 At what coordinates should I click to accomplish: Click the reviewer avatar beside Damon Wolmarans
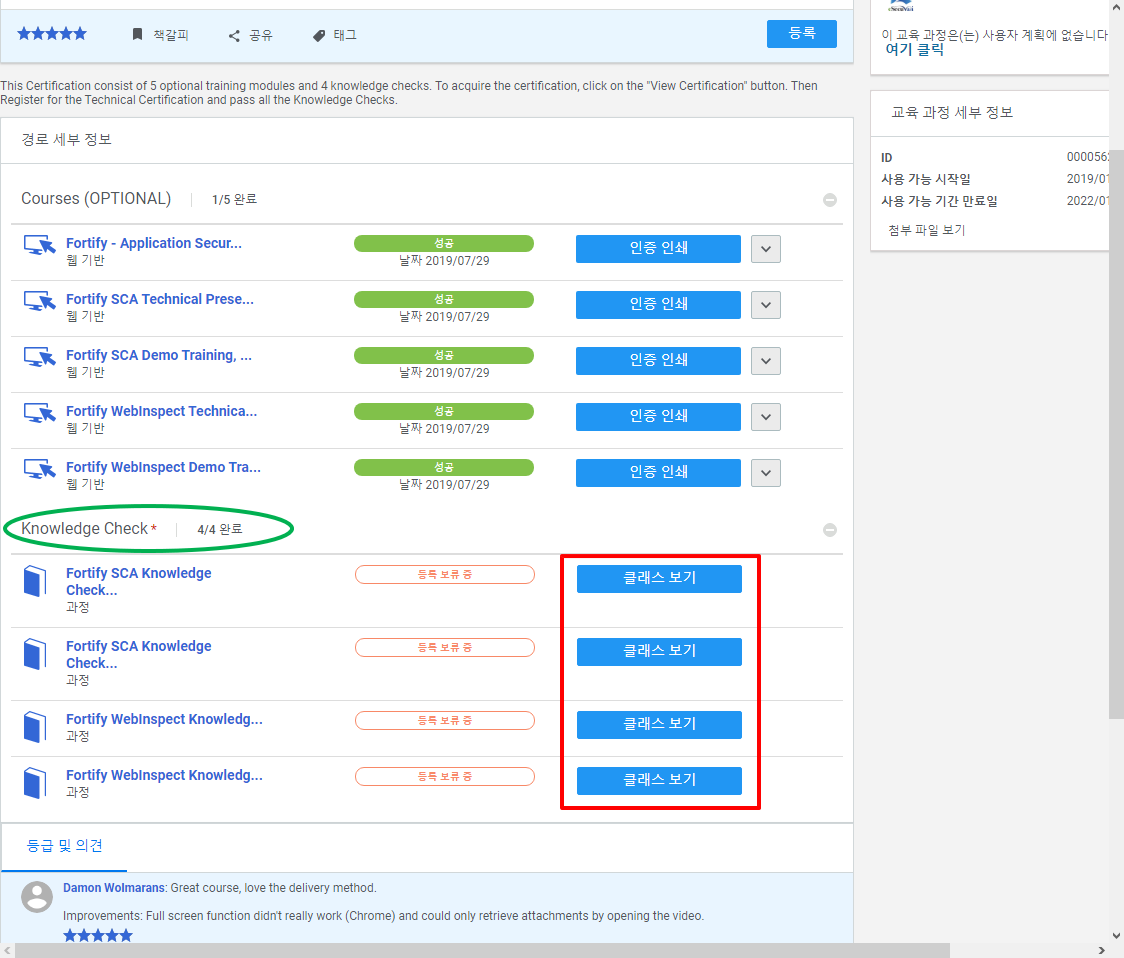click(37, 897)
